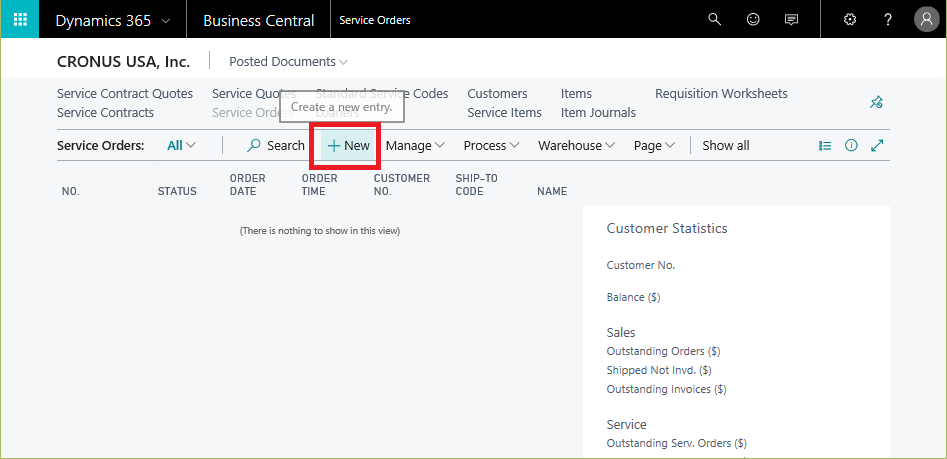Click Business Central title
This screenshot has width=947, height=459.
click(258, 21)
